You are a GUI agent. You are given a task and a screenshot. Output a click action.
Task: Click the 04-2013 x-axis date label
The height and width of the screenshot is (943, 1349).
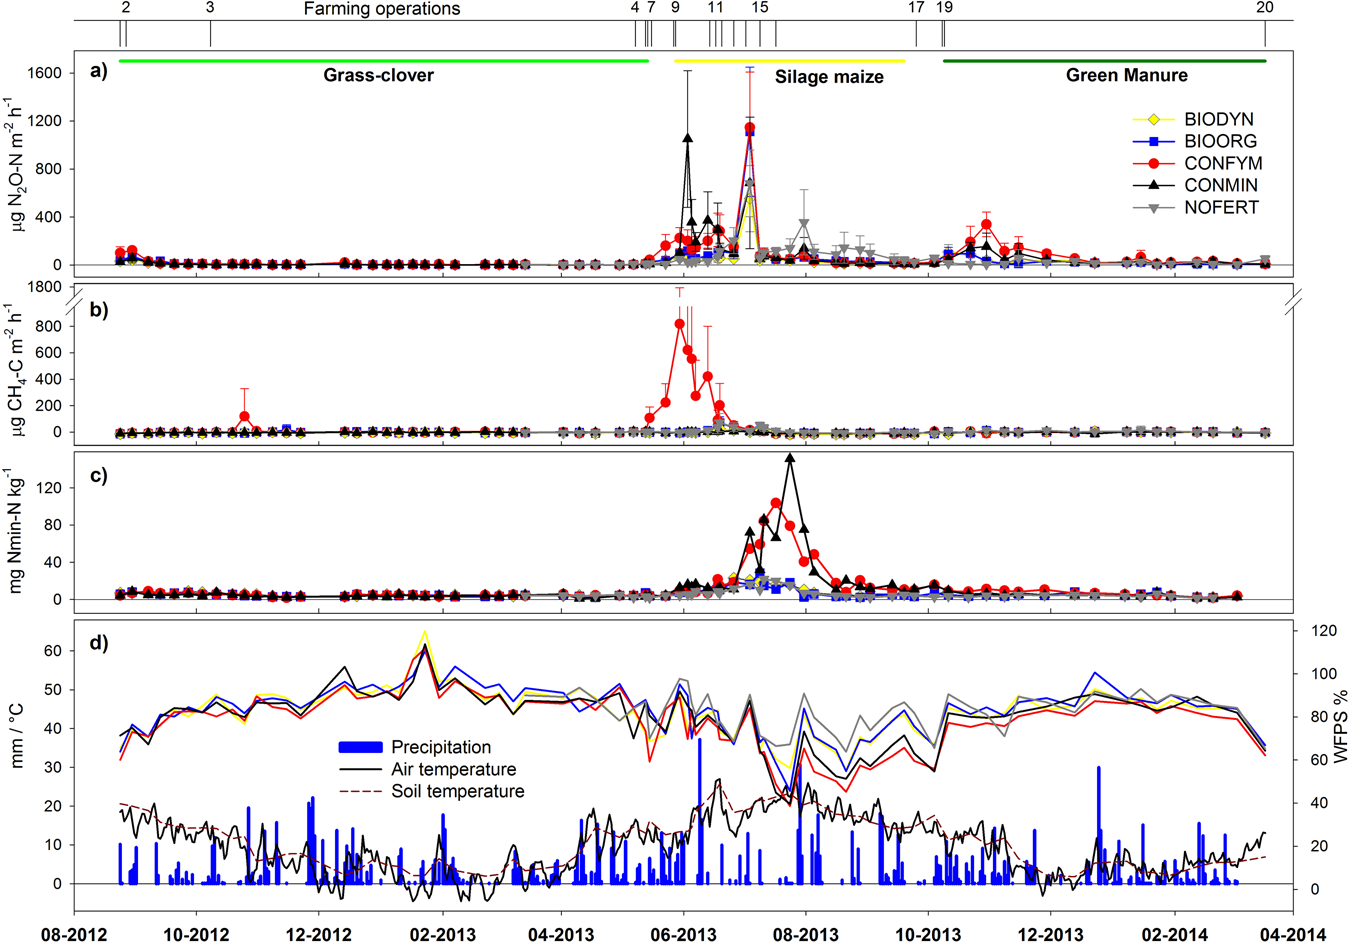tap(560, 933)
